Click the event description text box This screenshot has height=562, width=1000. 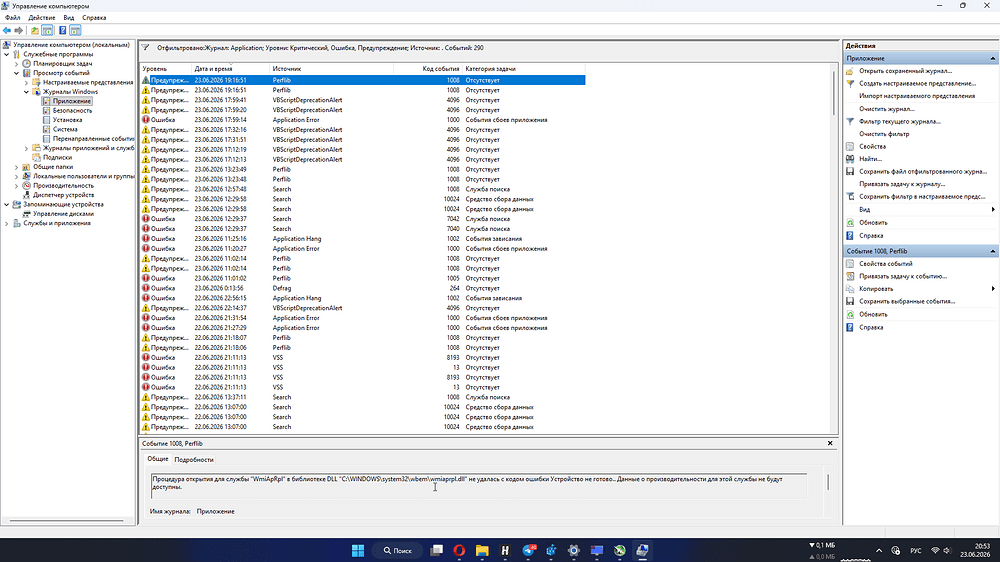[479, 484]
